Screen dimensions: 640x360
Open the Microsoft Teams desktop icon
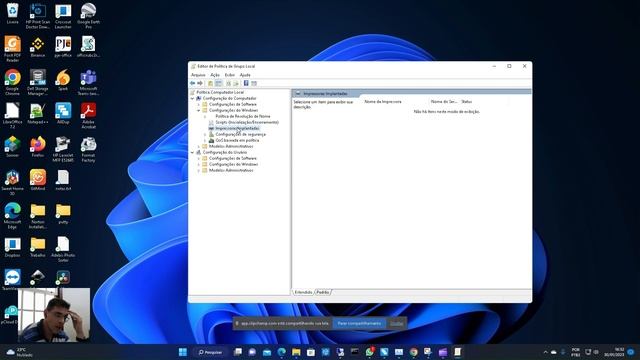pos(88,82)
